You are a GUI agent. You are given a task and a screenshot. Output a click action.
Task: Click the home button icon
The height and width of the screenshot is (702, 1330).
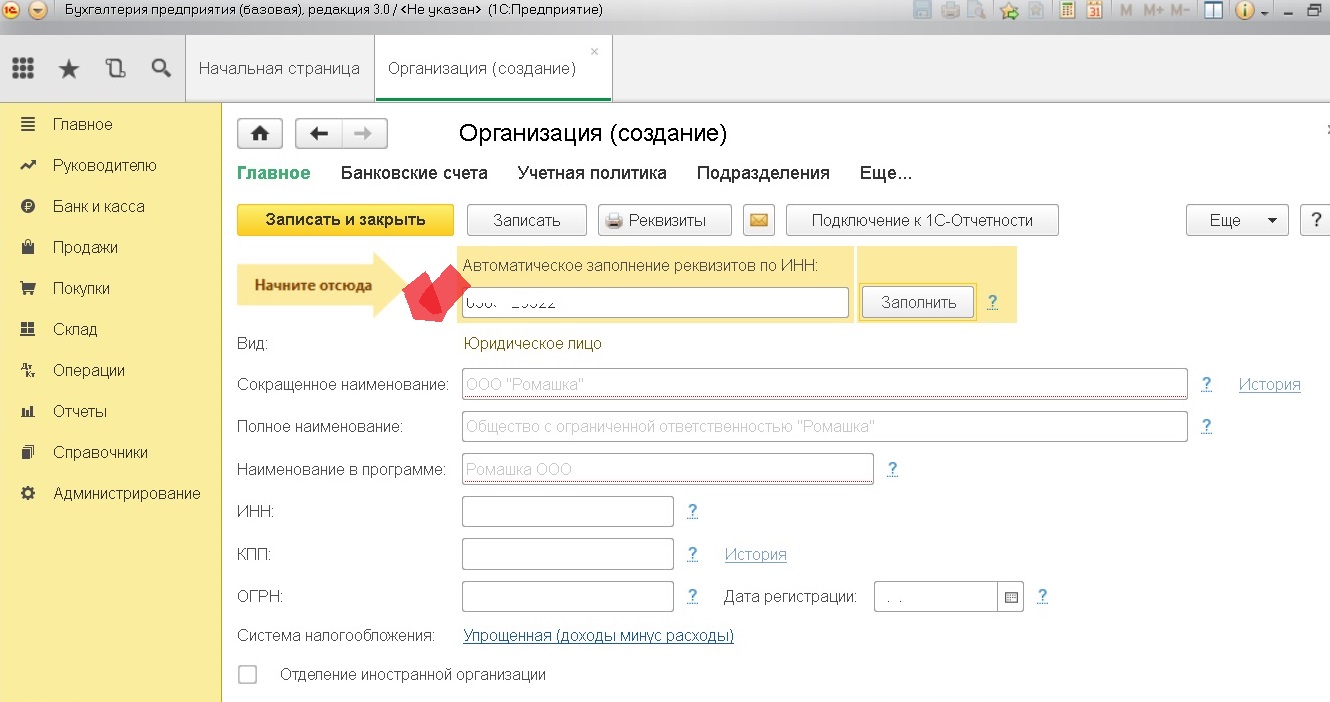coord(259,133)
